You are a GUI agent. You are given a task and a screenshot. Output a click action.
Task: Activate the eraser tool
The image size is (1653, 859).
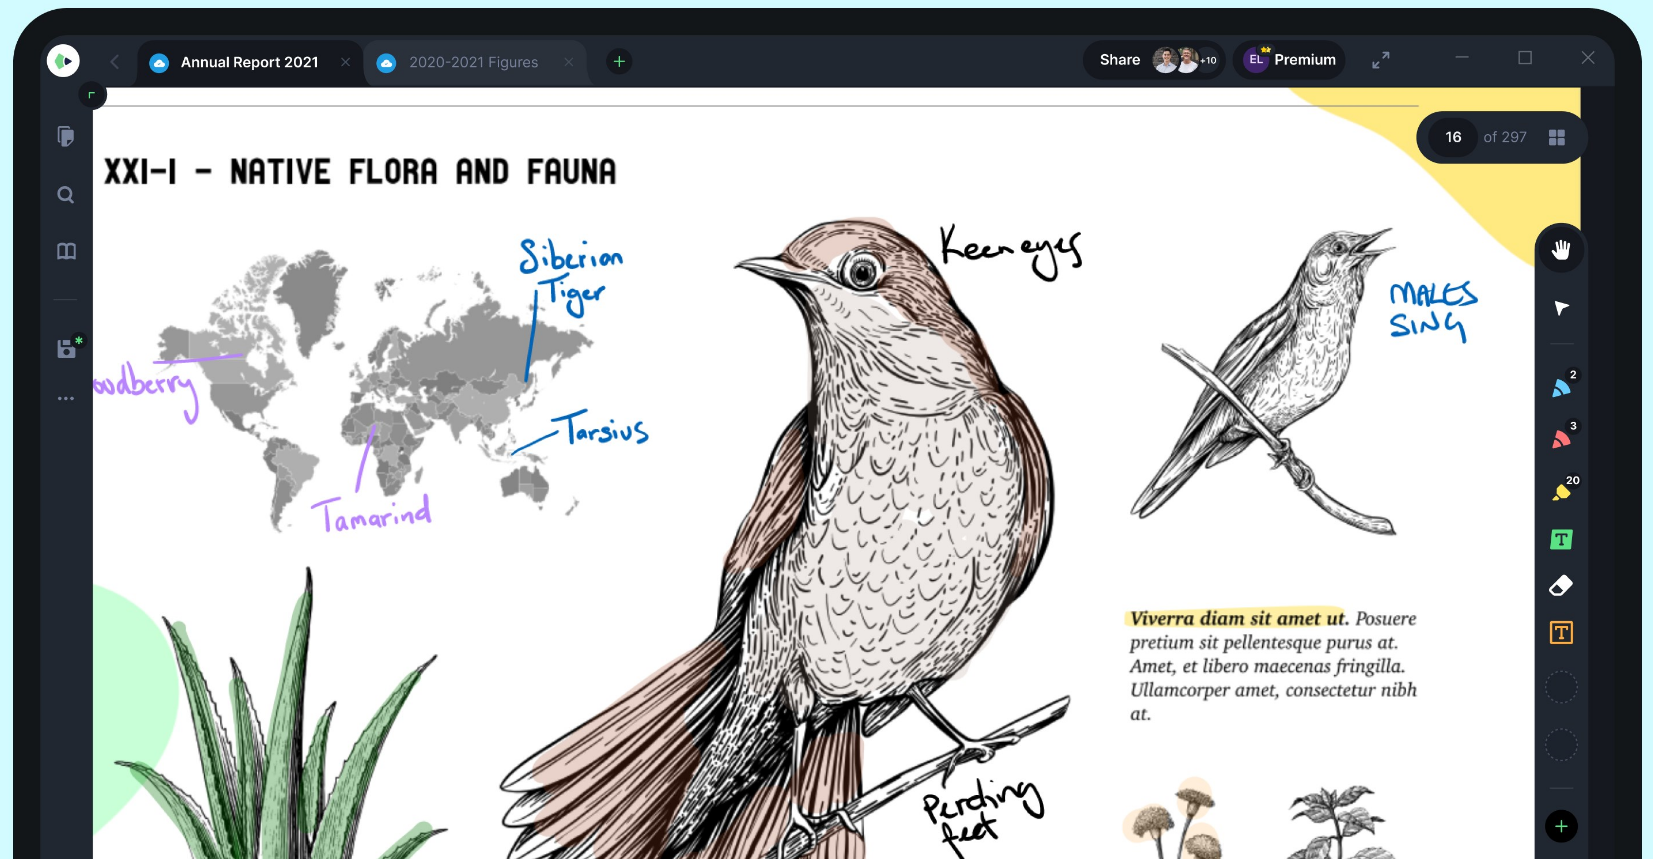coord(1561,586)
